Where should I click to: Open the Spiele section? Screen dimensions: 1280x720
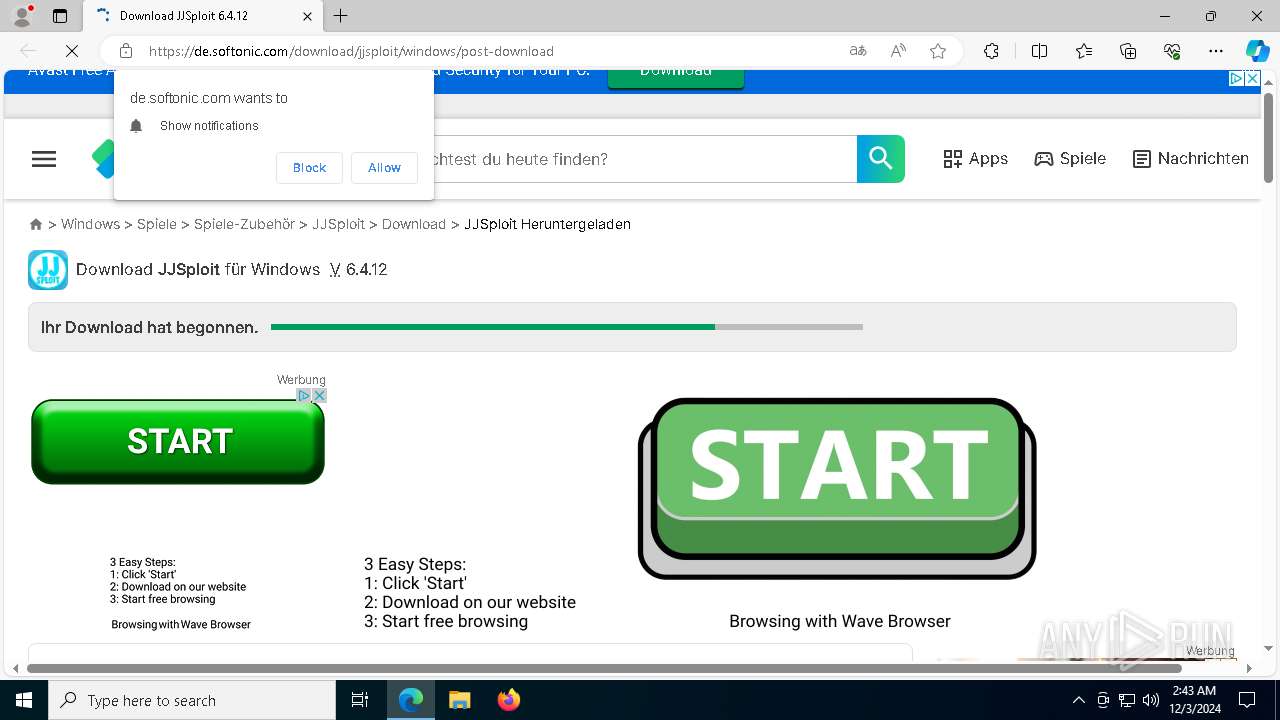pos(1070,159)
